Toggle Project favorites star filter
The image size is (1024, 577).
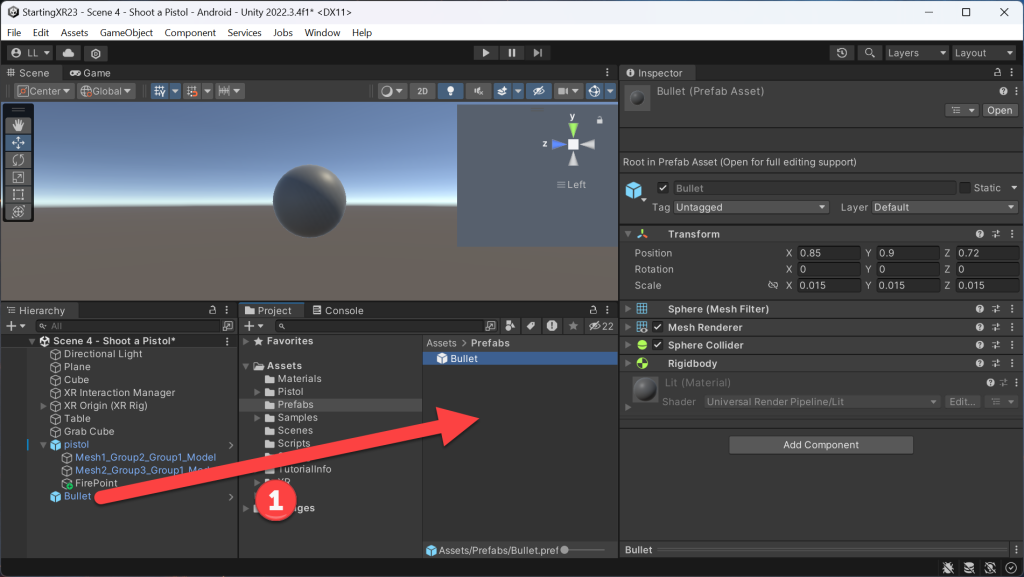(573, 326)
